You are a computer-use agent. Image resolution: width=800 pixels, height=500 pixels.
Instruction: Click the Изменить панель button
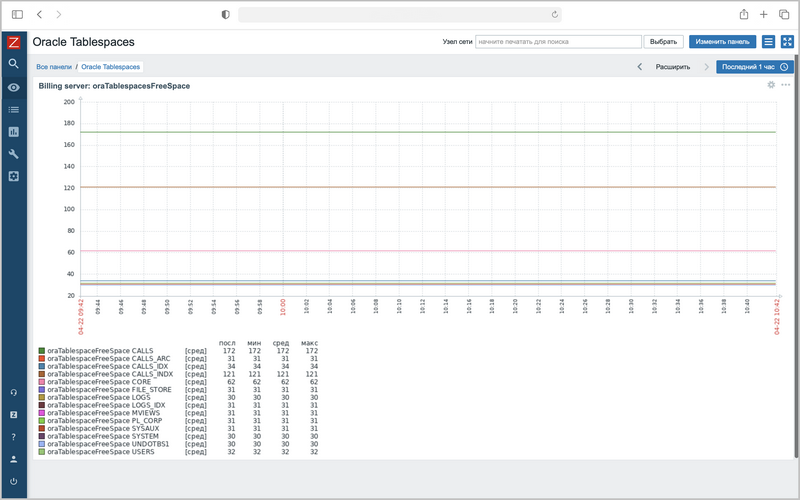coord(722,42)
